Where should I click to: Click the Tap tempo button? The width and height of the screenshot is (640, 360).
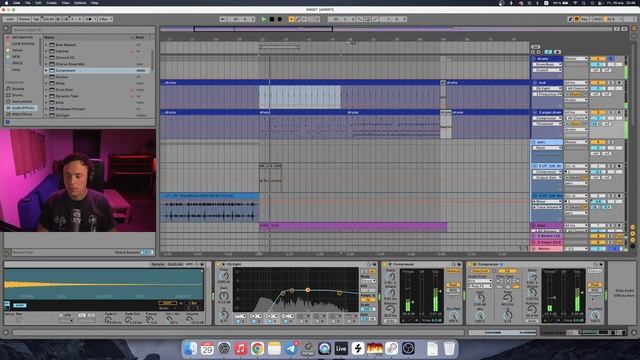[36, 19]
